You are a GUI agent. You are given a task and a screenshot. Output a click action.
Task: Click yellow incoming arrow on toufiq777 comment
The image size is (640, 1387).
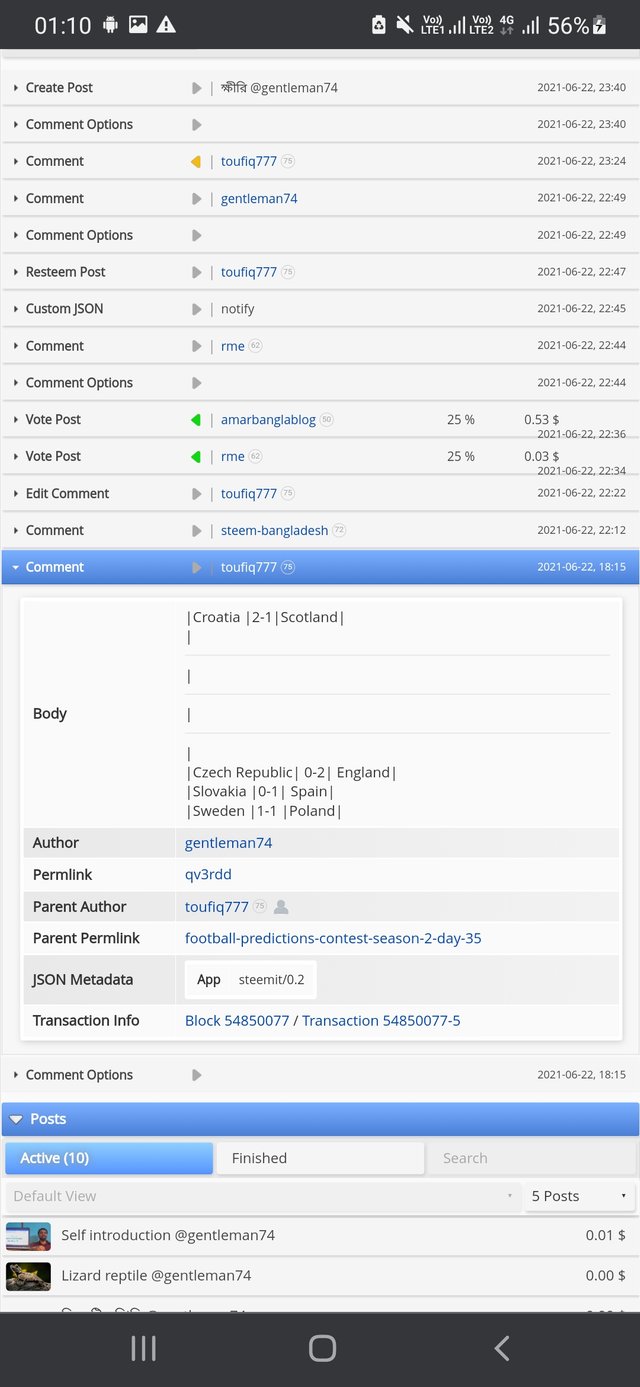coord(196,162)
